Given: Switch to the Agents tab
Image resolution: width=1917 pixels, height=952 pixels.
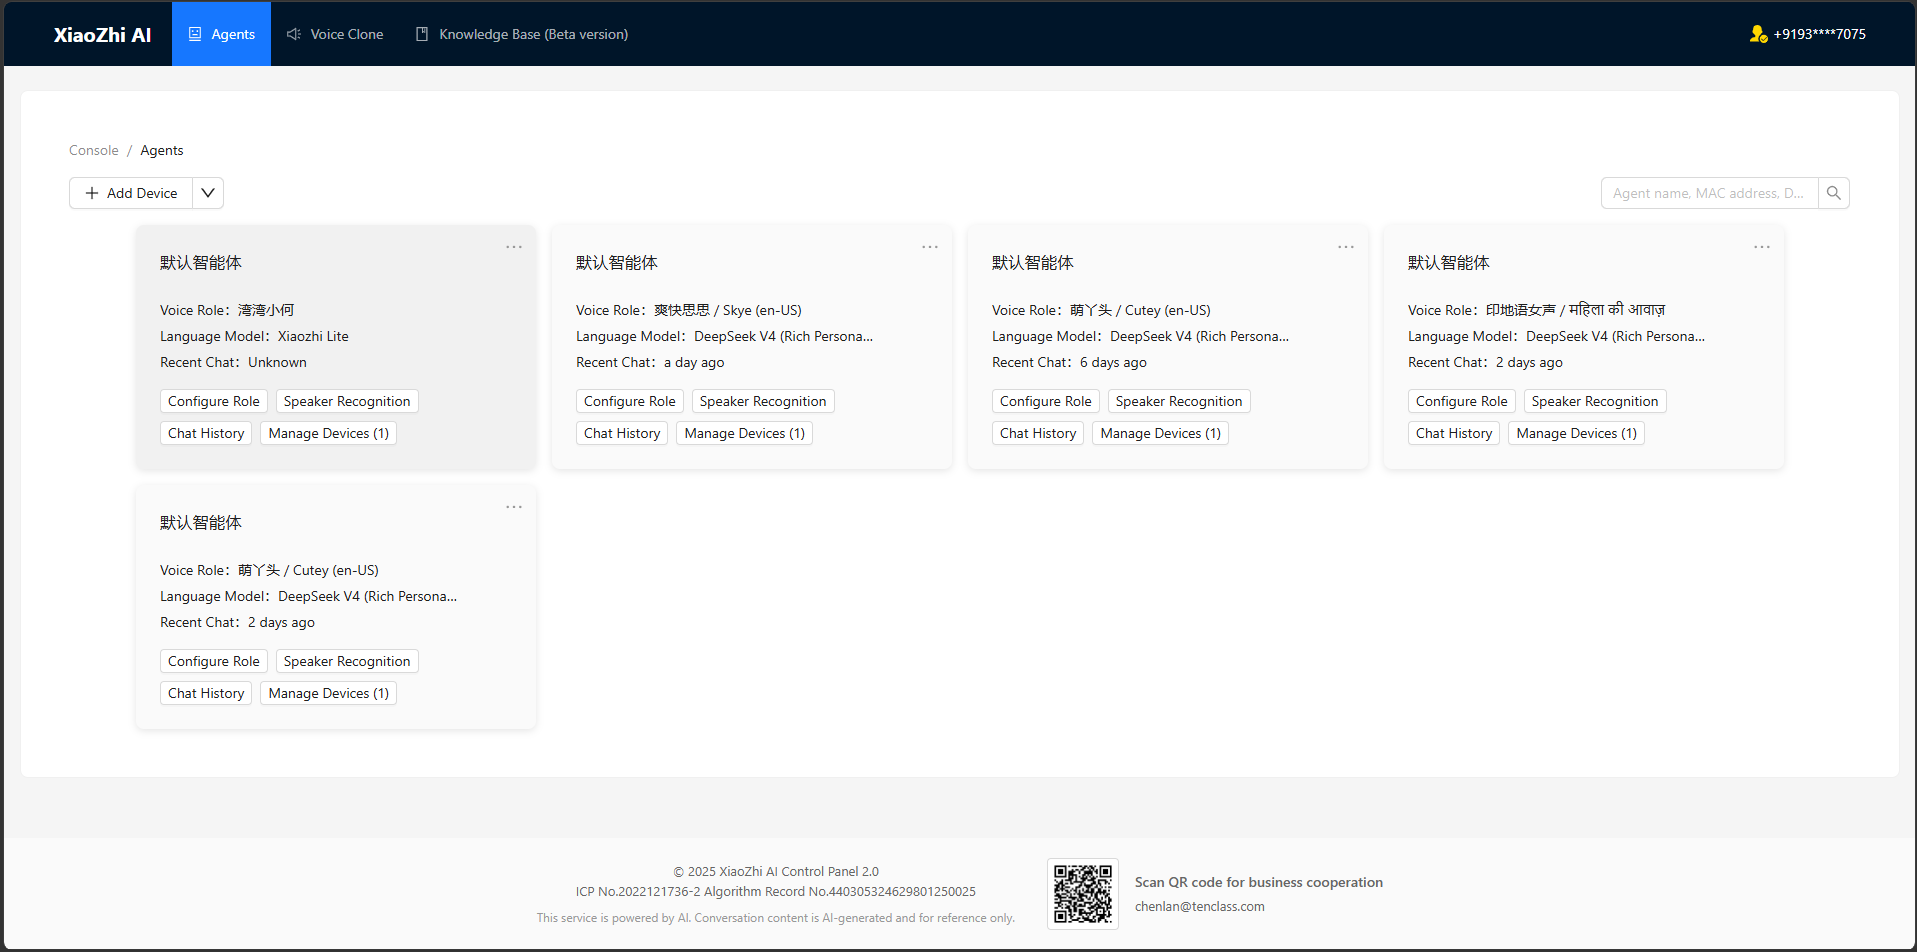Looking at the screenshot, I should (221, 34).
